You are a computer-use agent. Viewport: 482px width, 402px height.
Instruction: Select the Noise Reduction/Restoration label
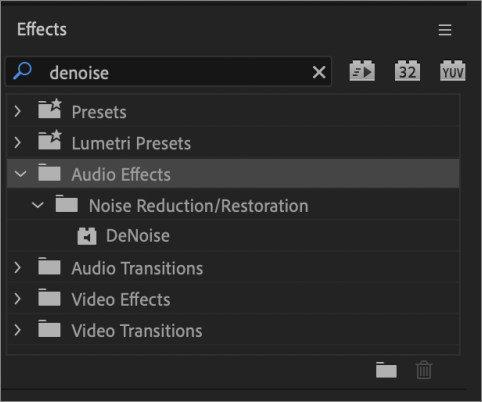[199, 206]
